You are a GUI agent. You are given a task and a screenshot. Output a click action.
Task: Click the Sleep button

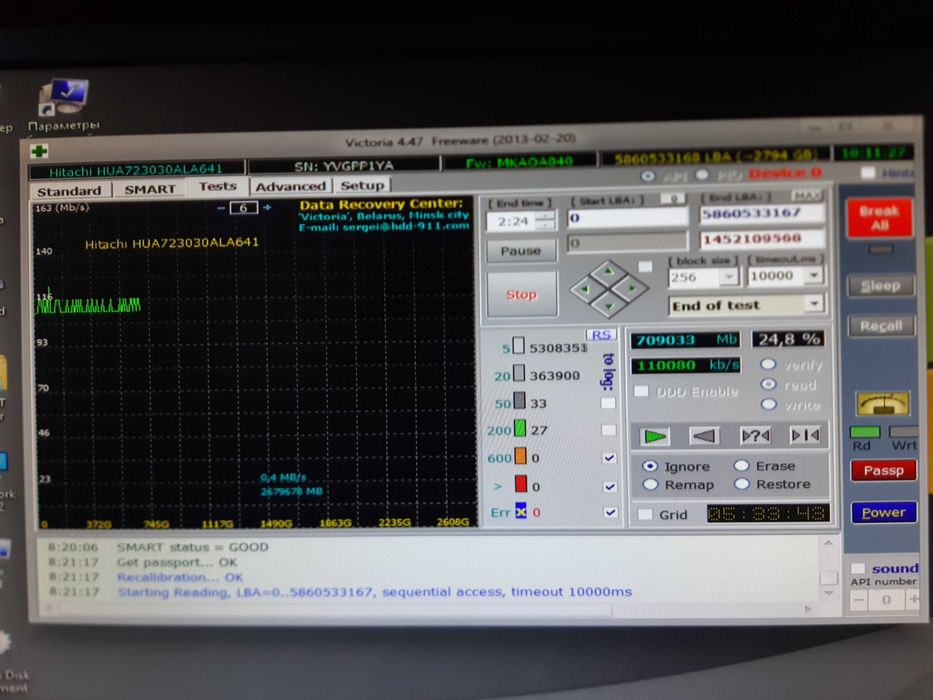click(x=881, y=286)
